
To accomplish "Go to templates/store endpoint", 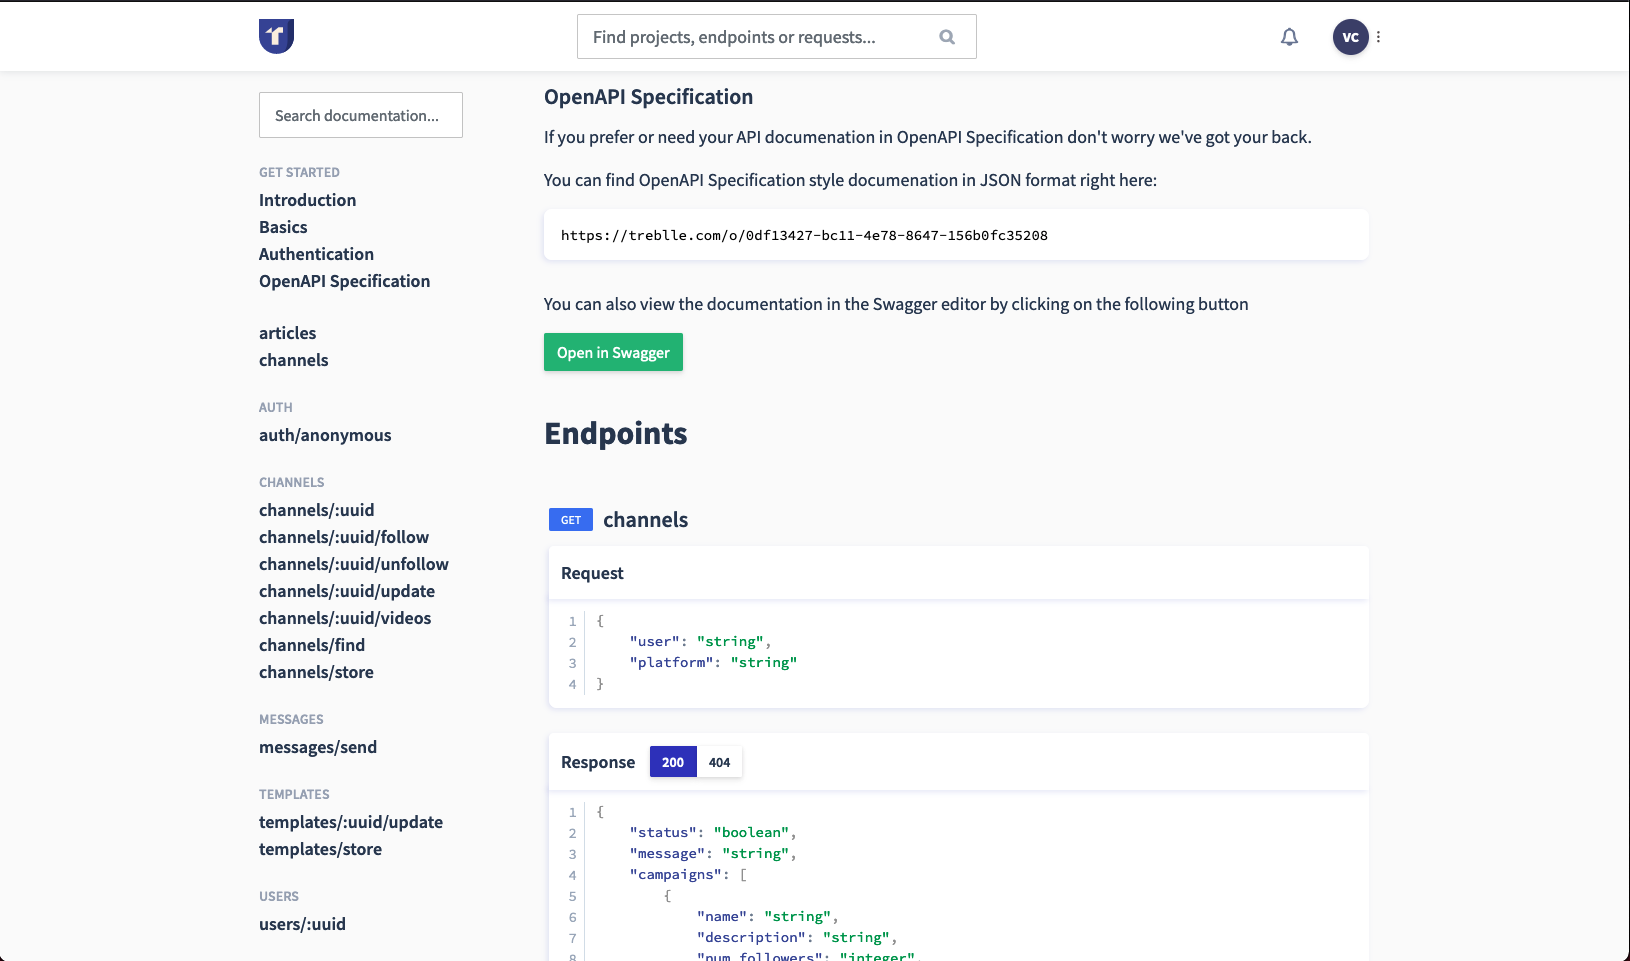I will [320, 849].
